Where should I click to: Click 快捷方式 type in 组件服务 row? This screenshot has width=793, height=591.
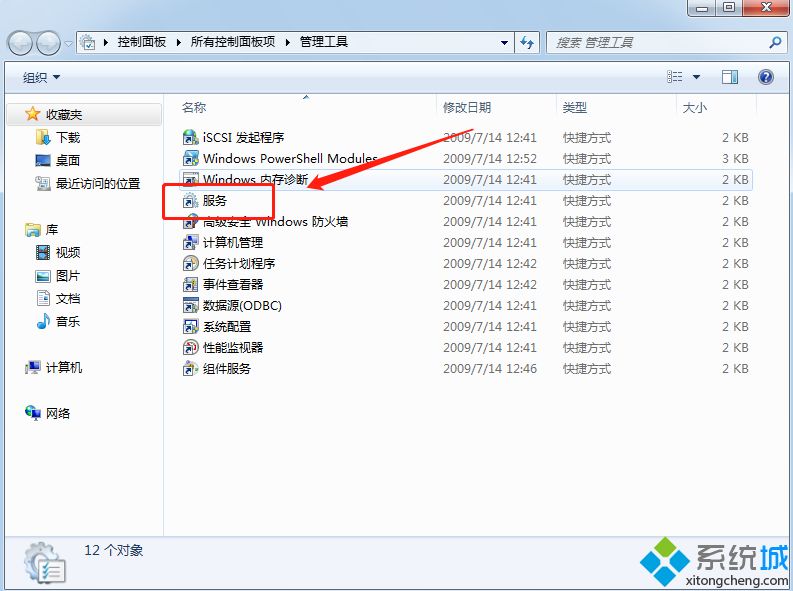(x=587, y=369)
